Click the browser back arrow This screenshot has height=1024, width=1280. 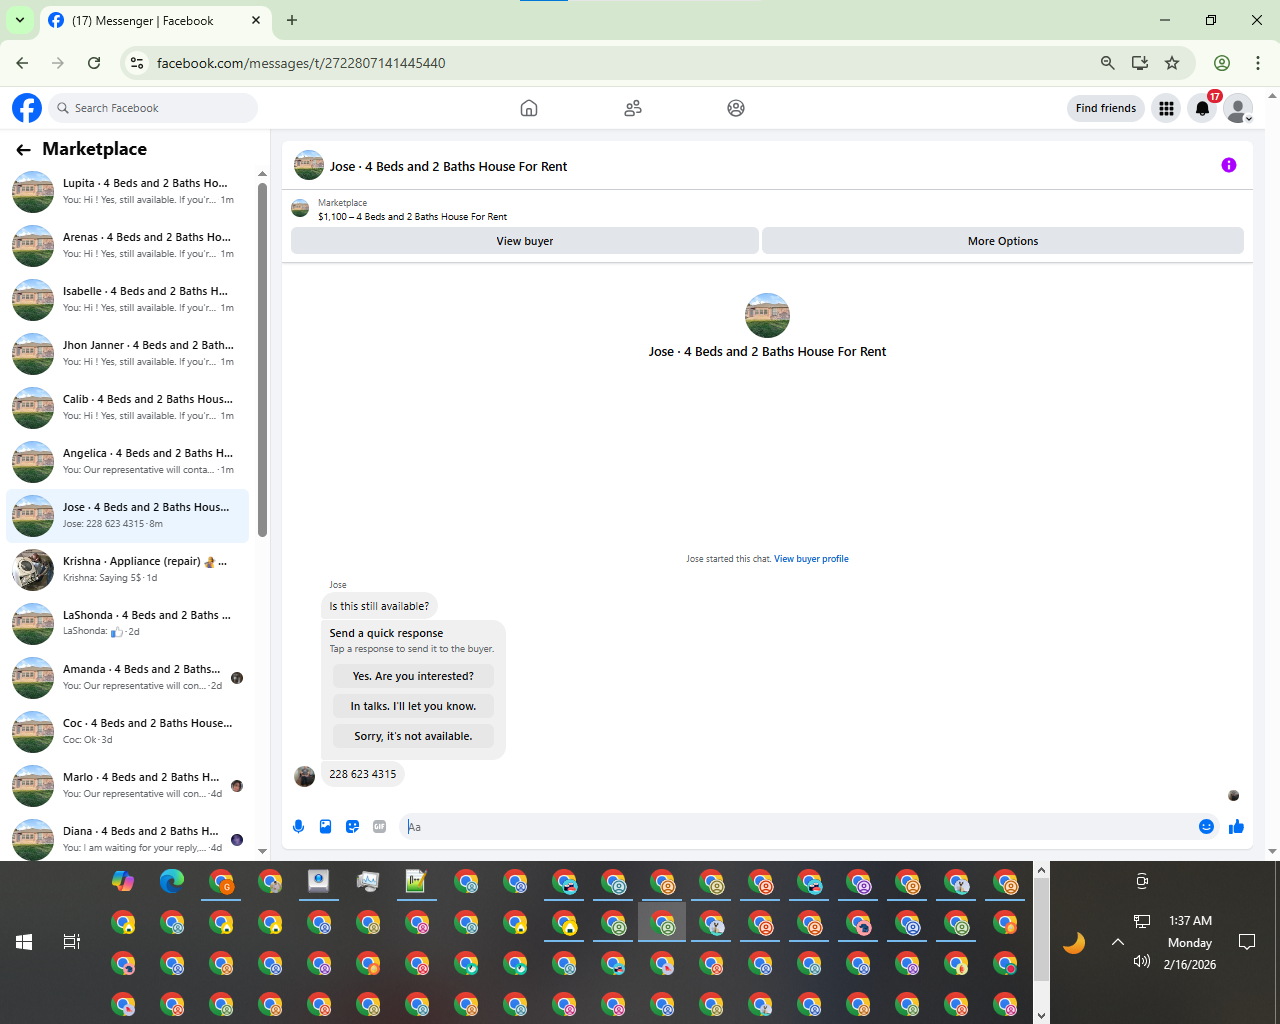tap(22, 63)
